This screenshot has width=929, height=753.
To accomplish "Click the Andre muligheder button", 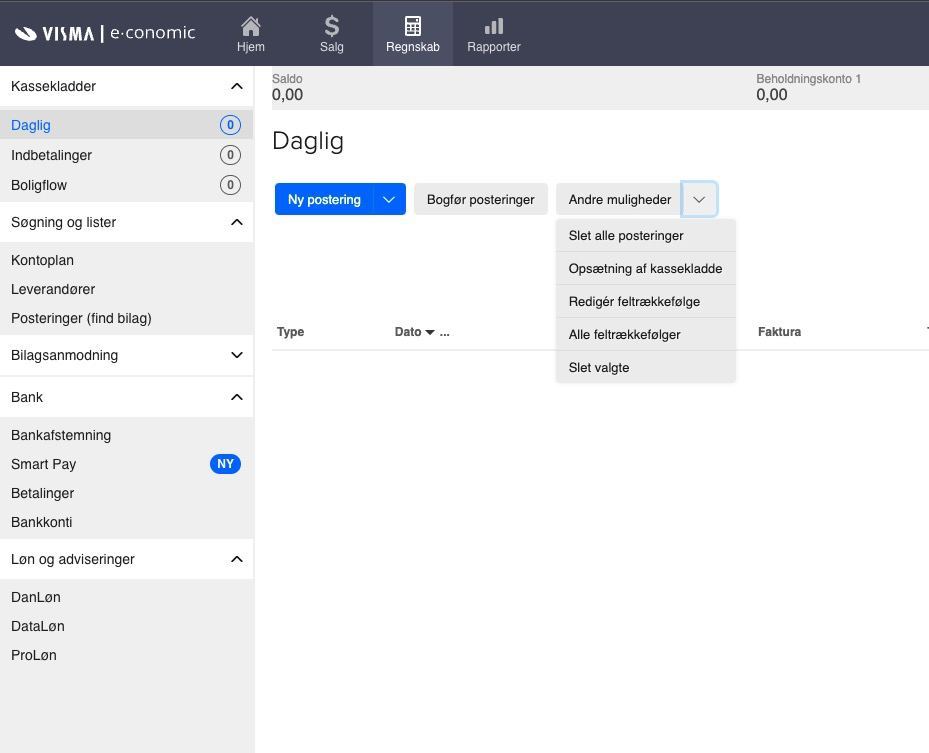I will 620,199.
